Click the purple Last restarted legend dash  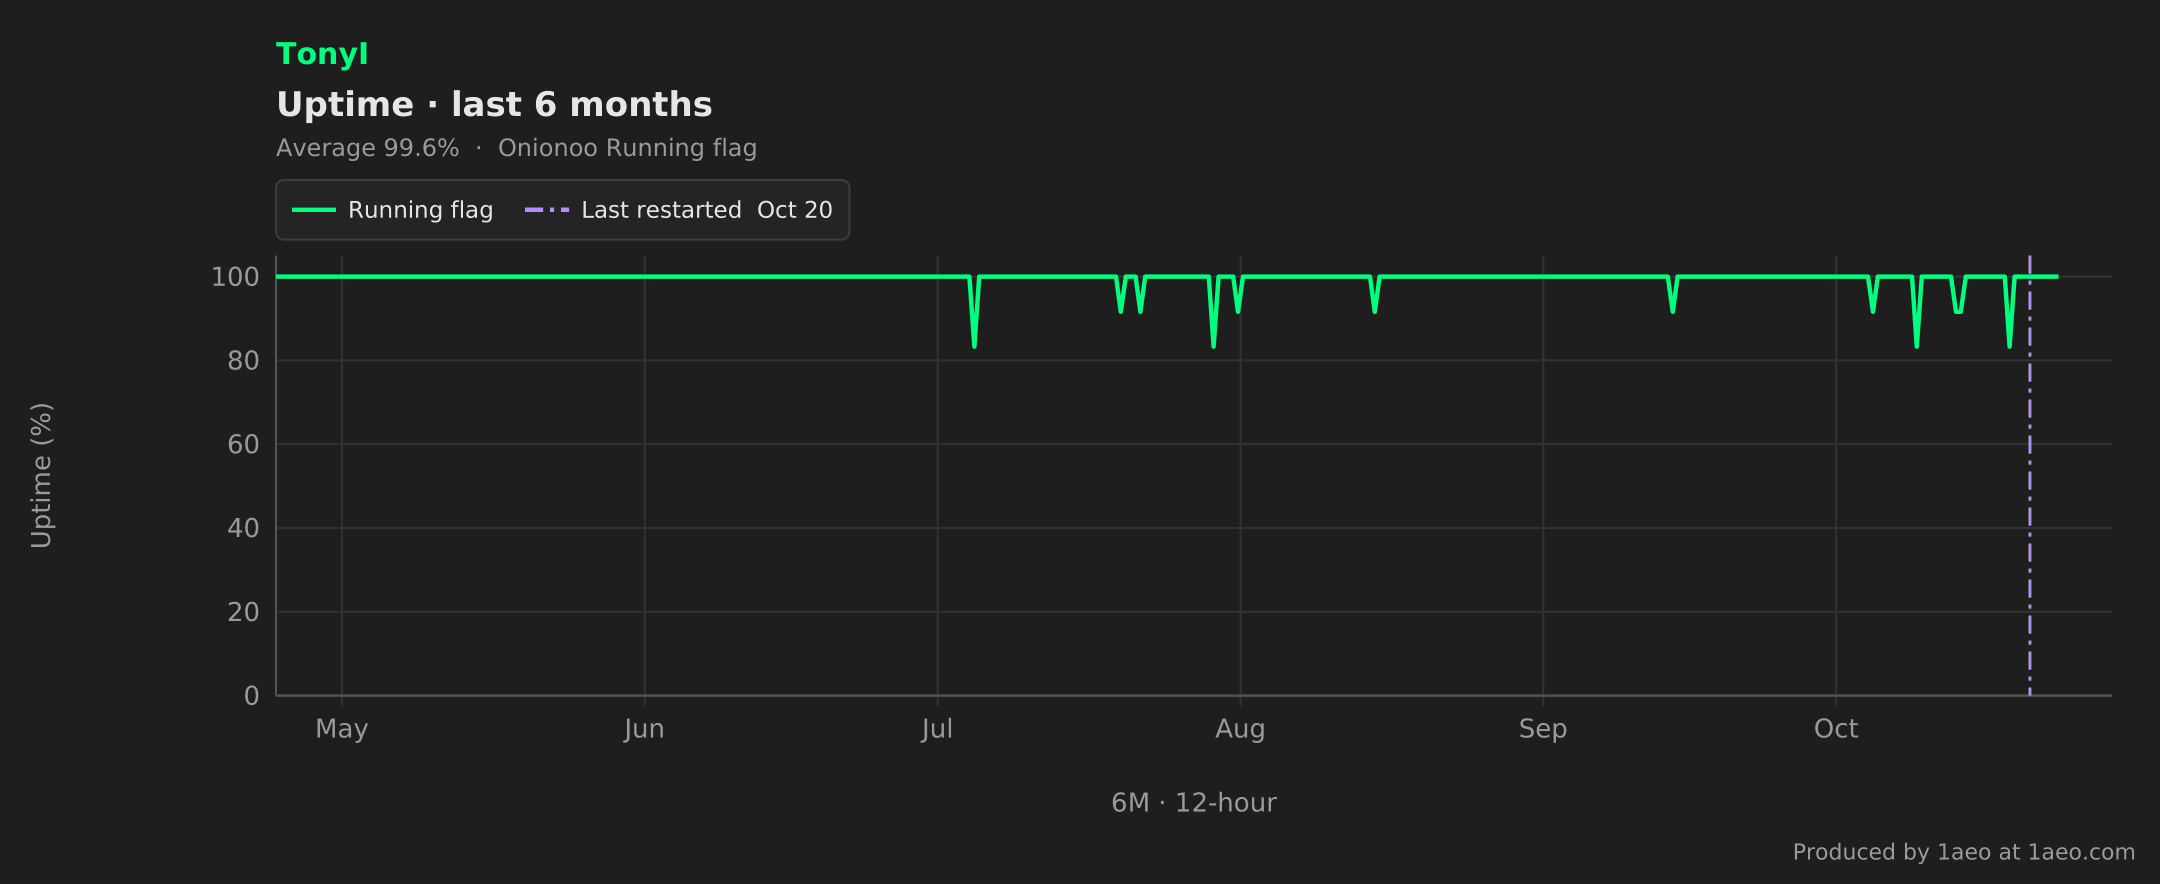547,210
